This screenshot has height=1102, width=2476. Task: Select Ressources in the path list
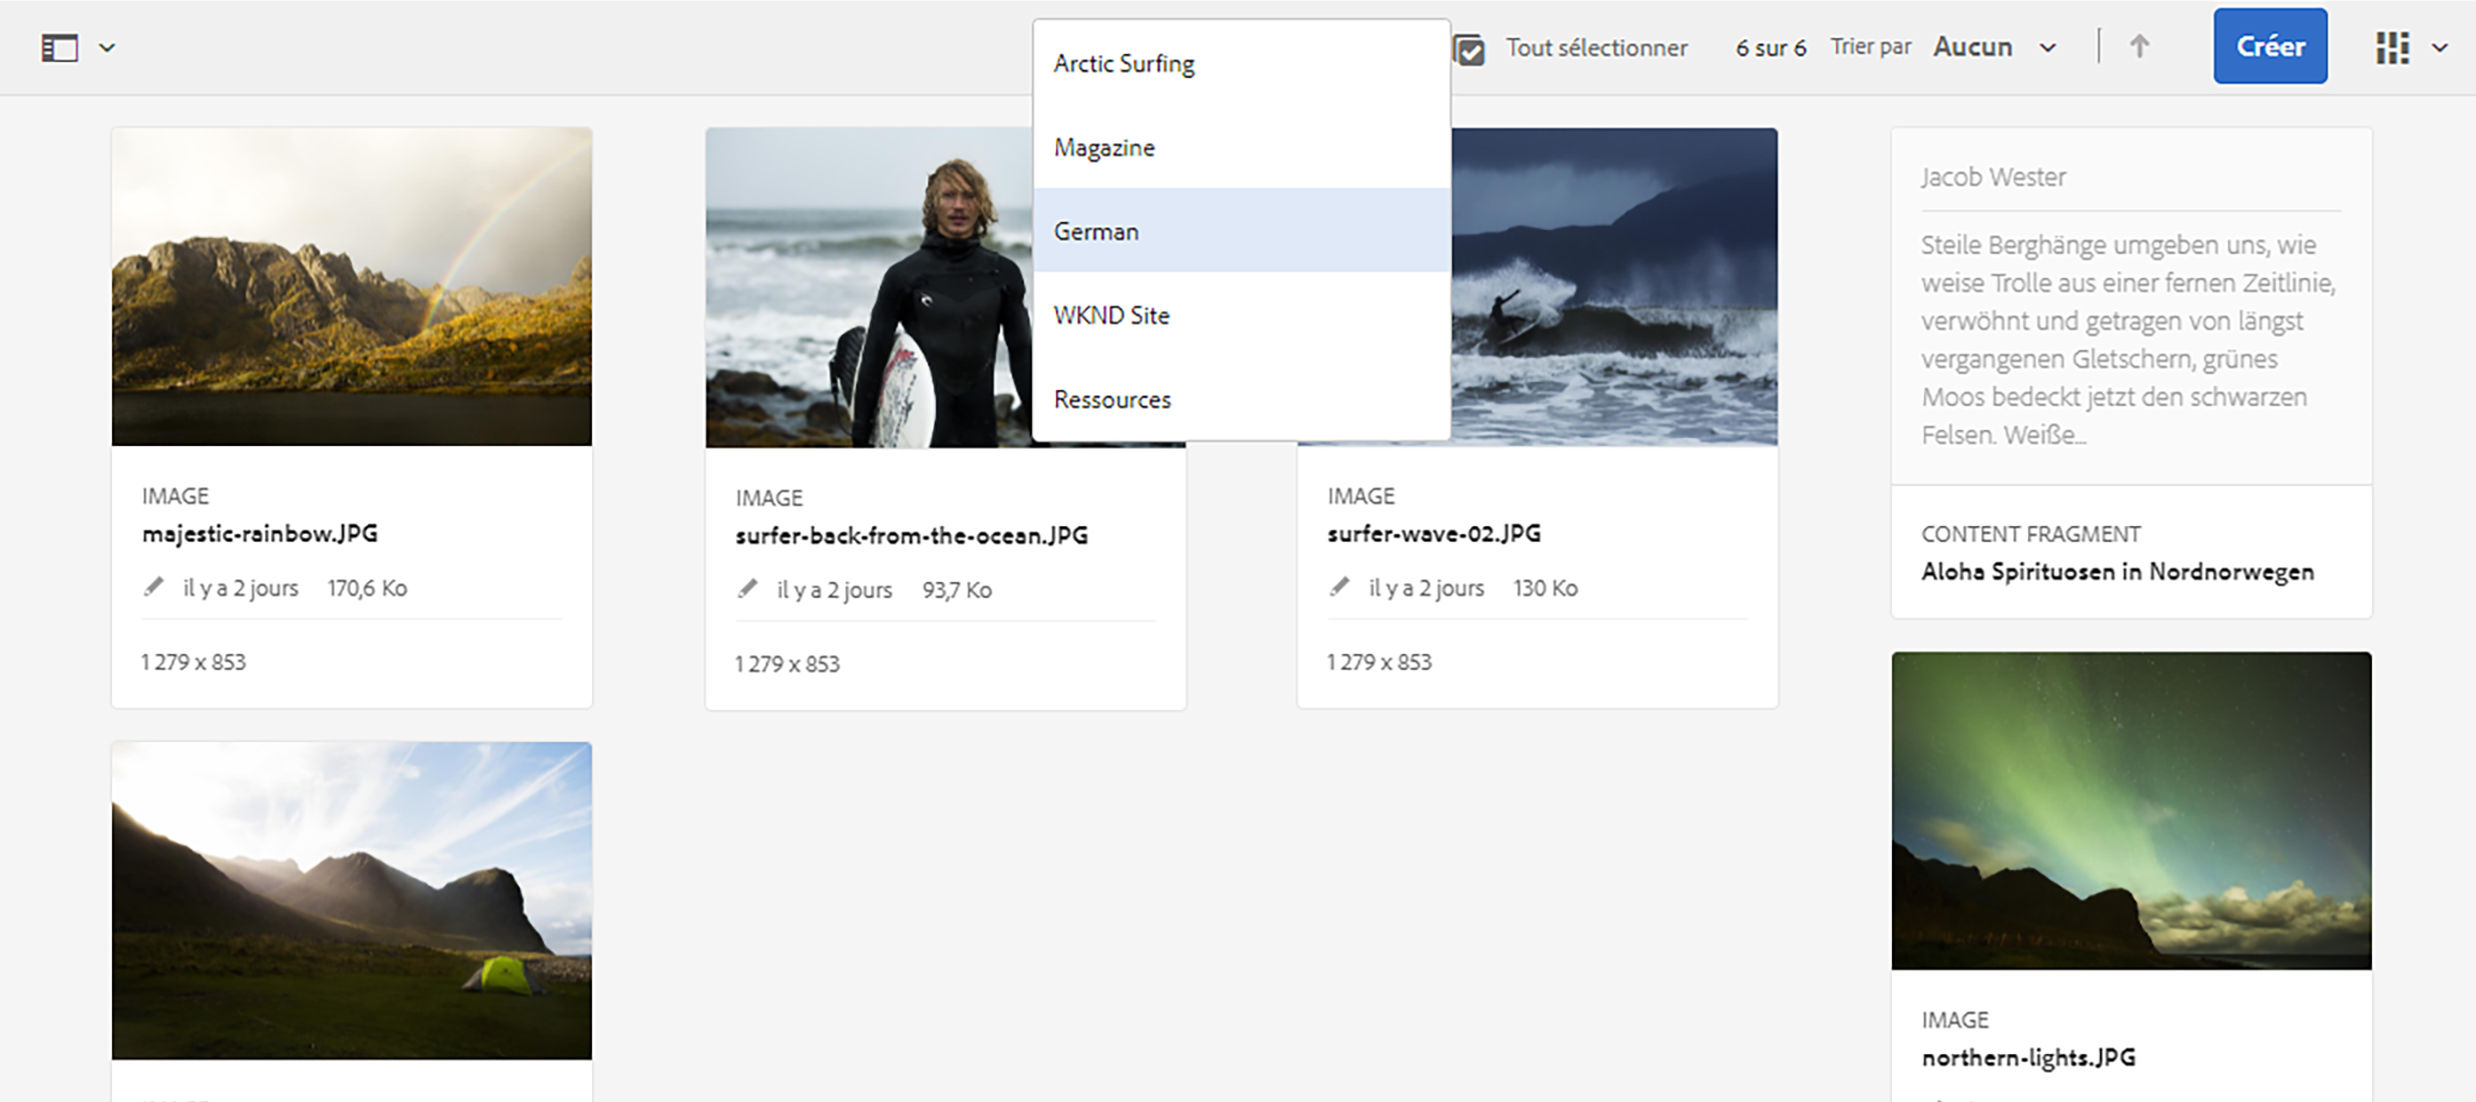[1112, 399]
